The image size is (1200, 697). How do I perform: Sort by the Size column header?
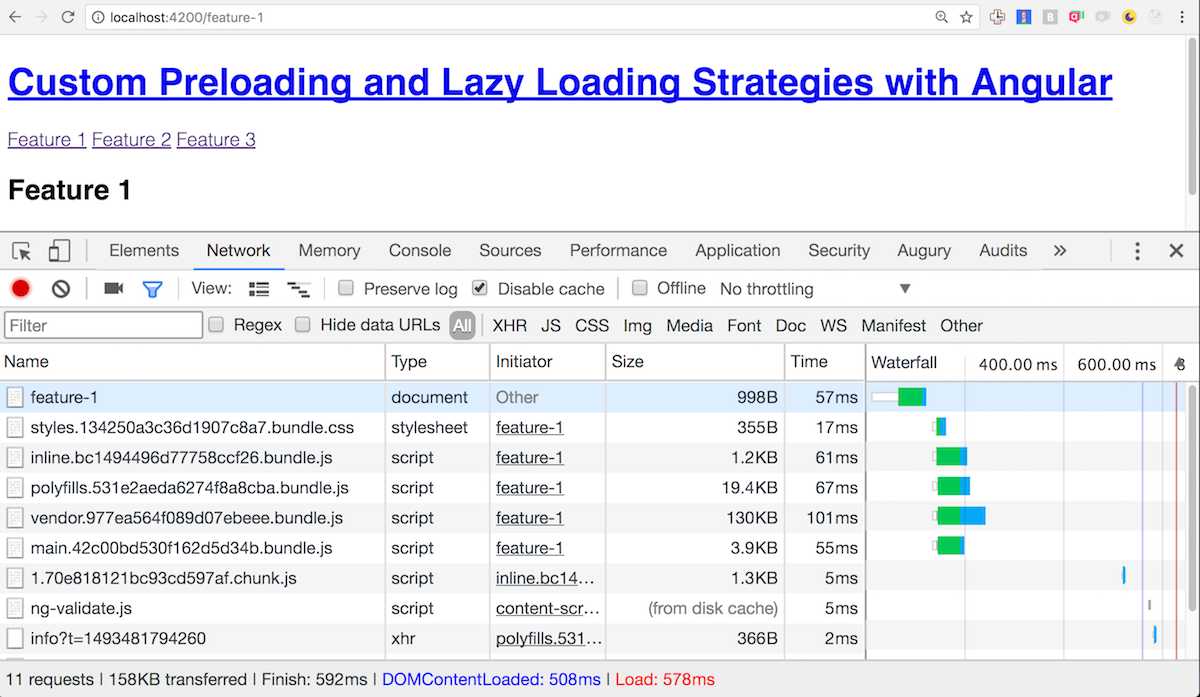pyautogui.click(x=695, y=362)
